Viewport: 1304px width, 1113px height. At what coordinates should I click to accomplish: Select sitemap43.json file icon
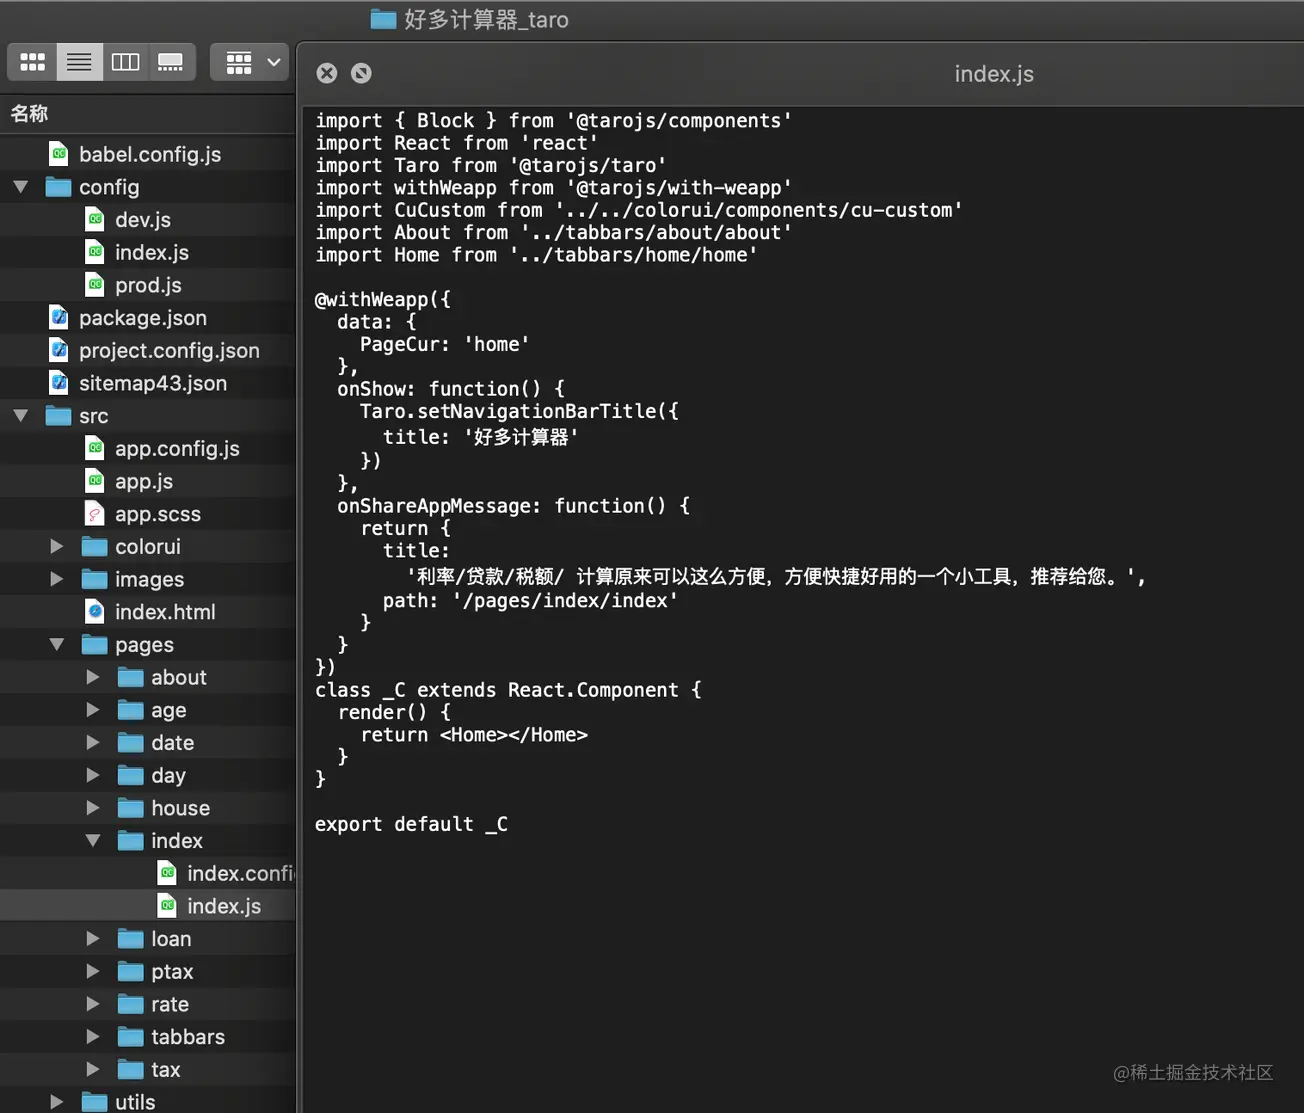click(x=59, y=383)
